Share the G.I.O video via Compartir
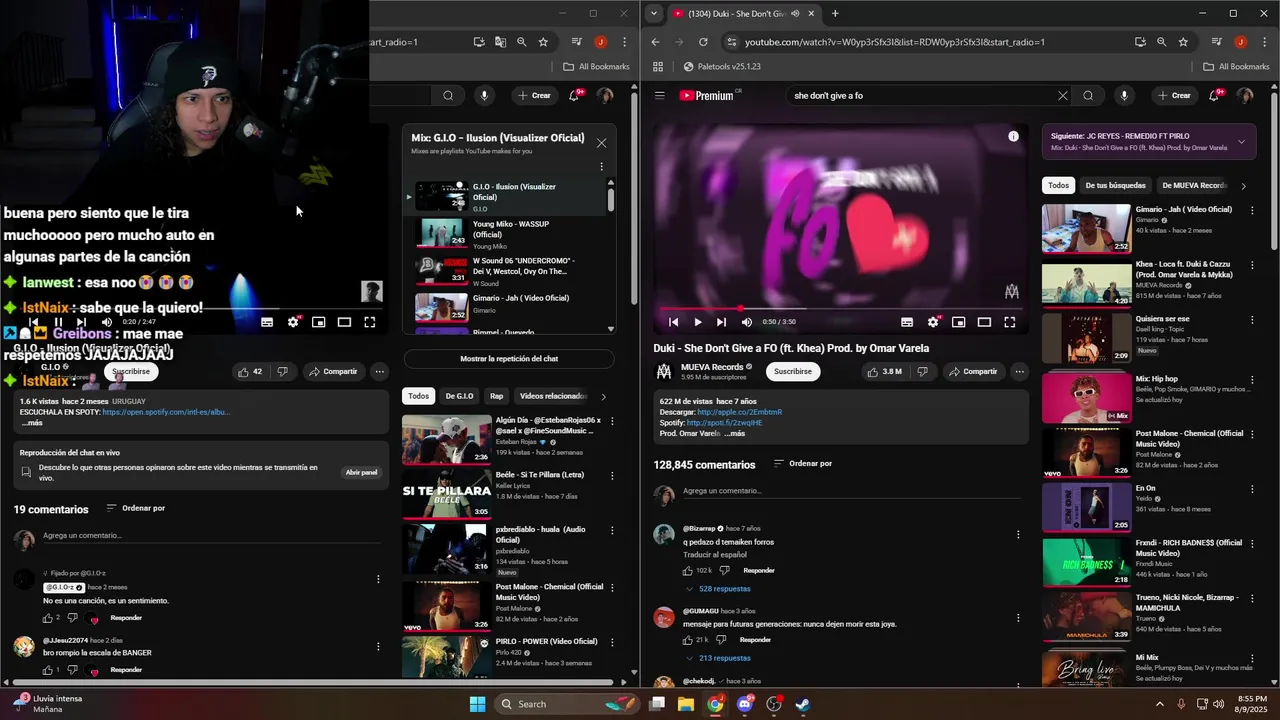Viewport: 1280px width, 720px height. click(333, 371)
